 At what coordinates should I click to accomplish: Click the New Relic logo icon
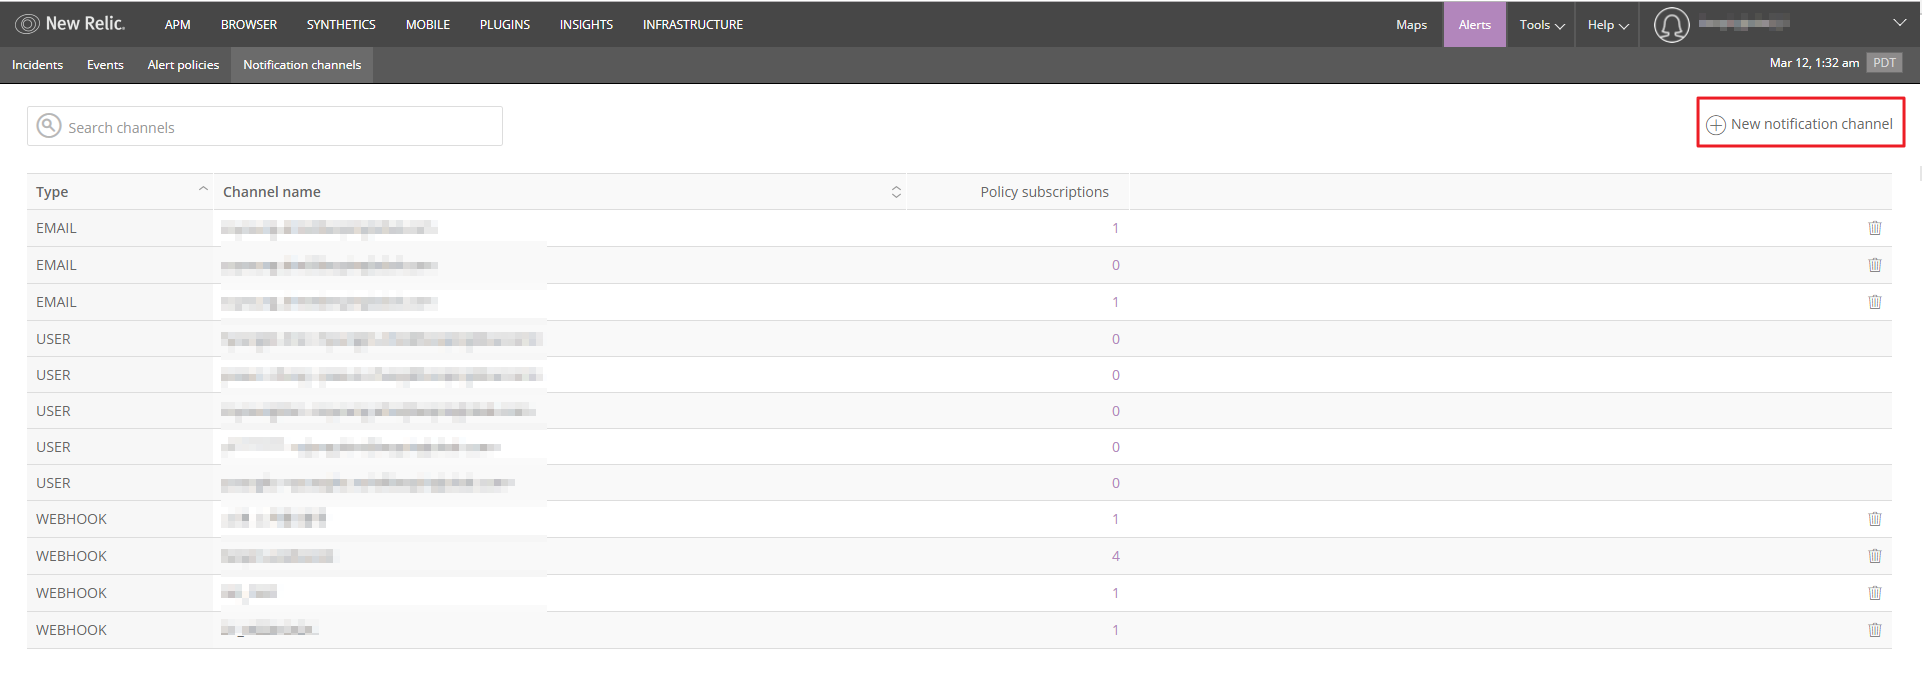27,24
